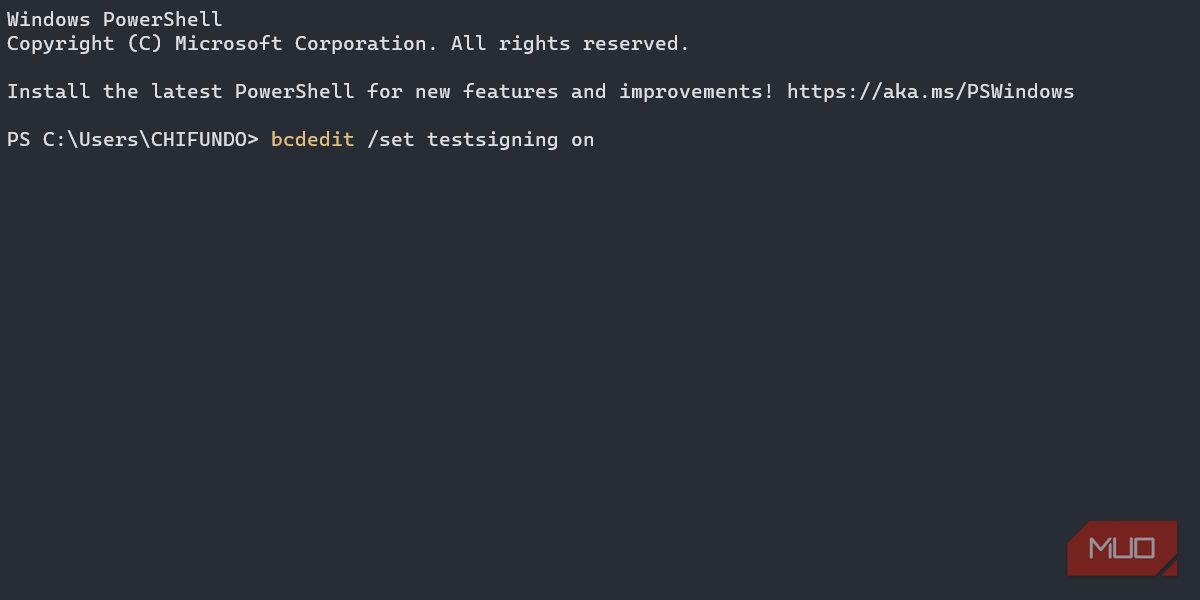Click the word Microsoft
Screen dimensions: 1200x600
[228, 44]
